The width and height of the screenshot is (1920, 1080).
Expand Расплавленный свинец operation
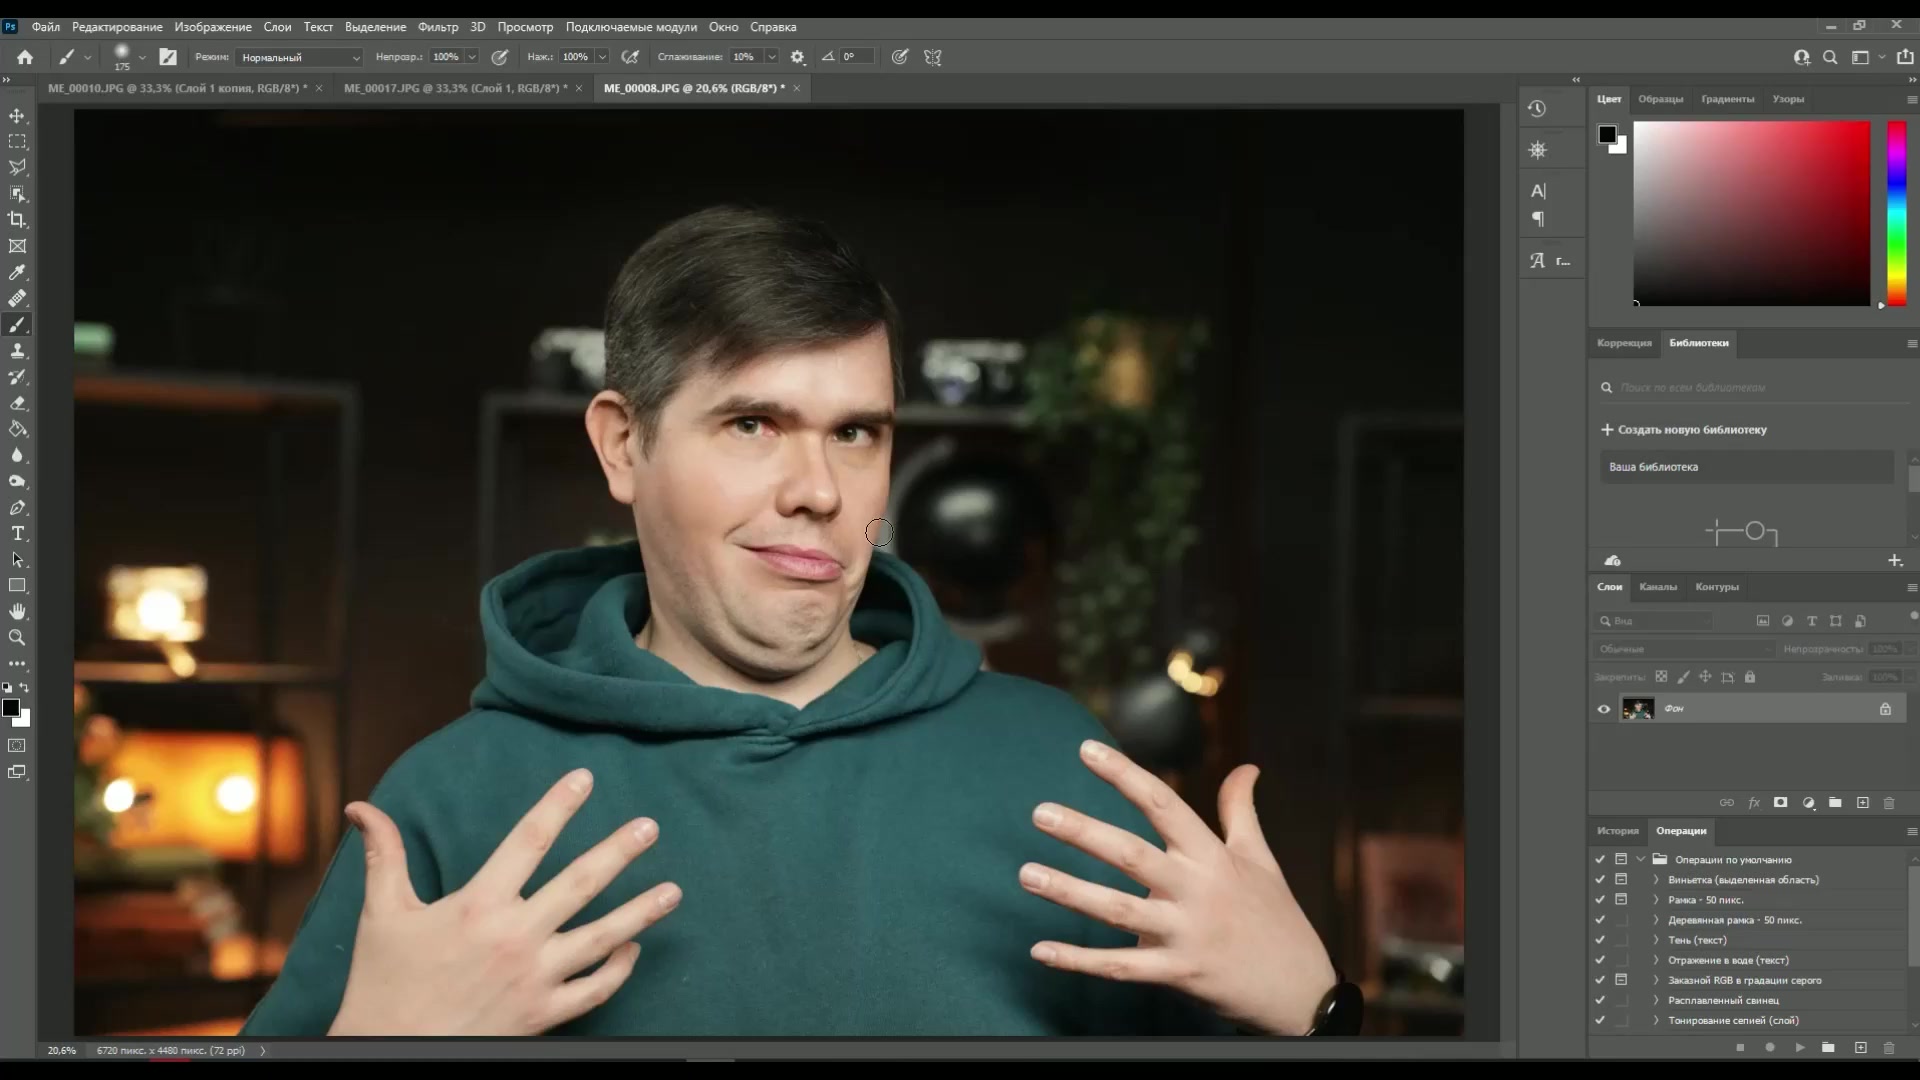pyautogui.click(x=1655, y=1000)
